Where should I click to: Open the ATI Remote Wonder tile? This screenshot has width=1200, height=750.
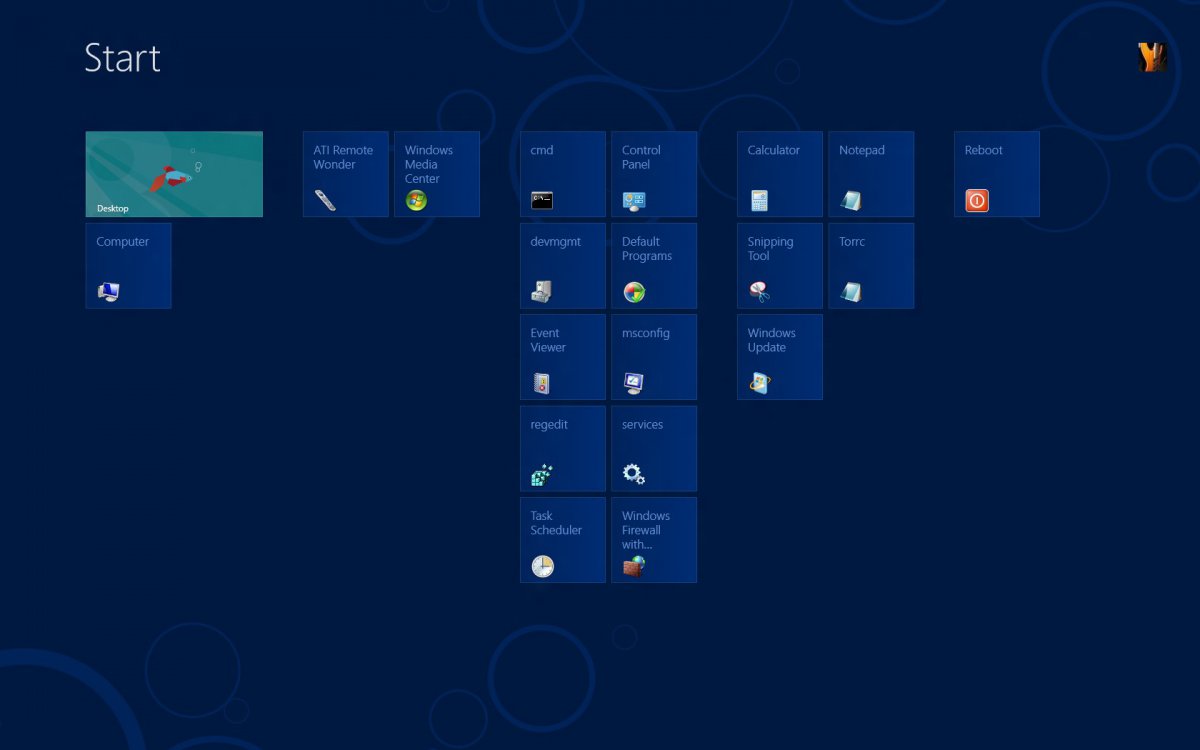pyautogui.click(x=345, y=174)
